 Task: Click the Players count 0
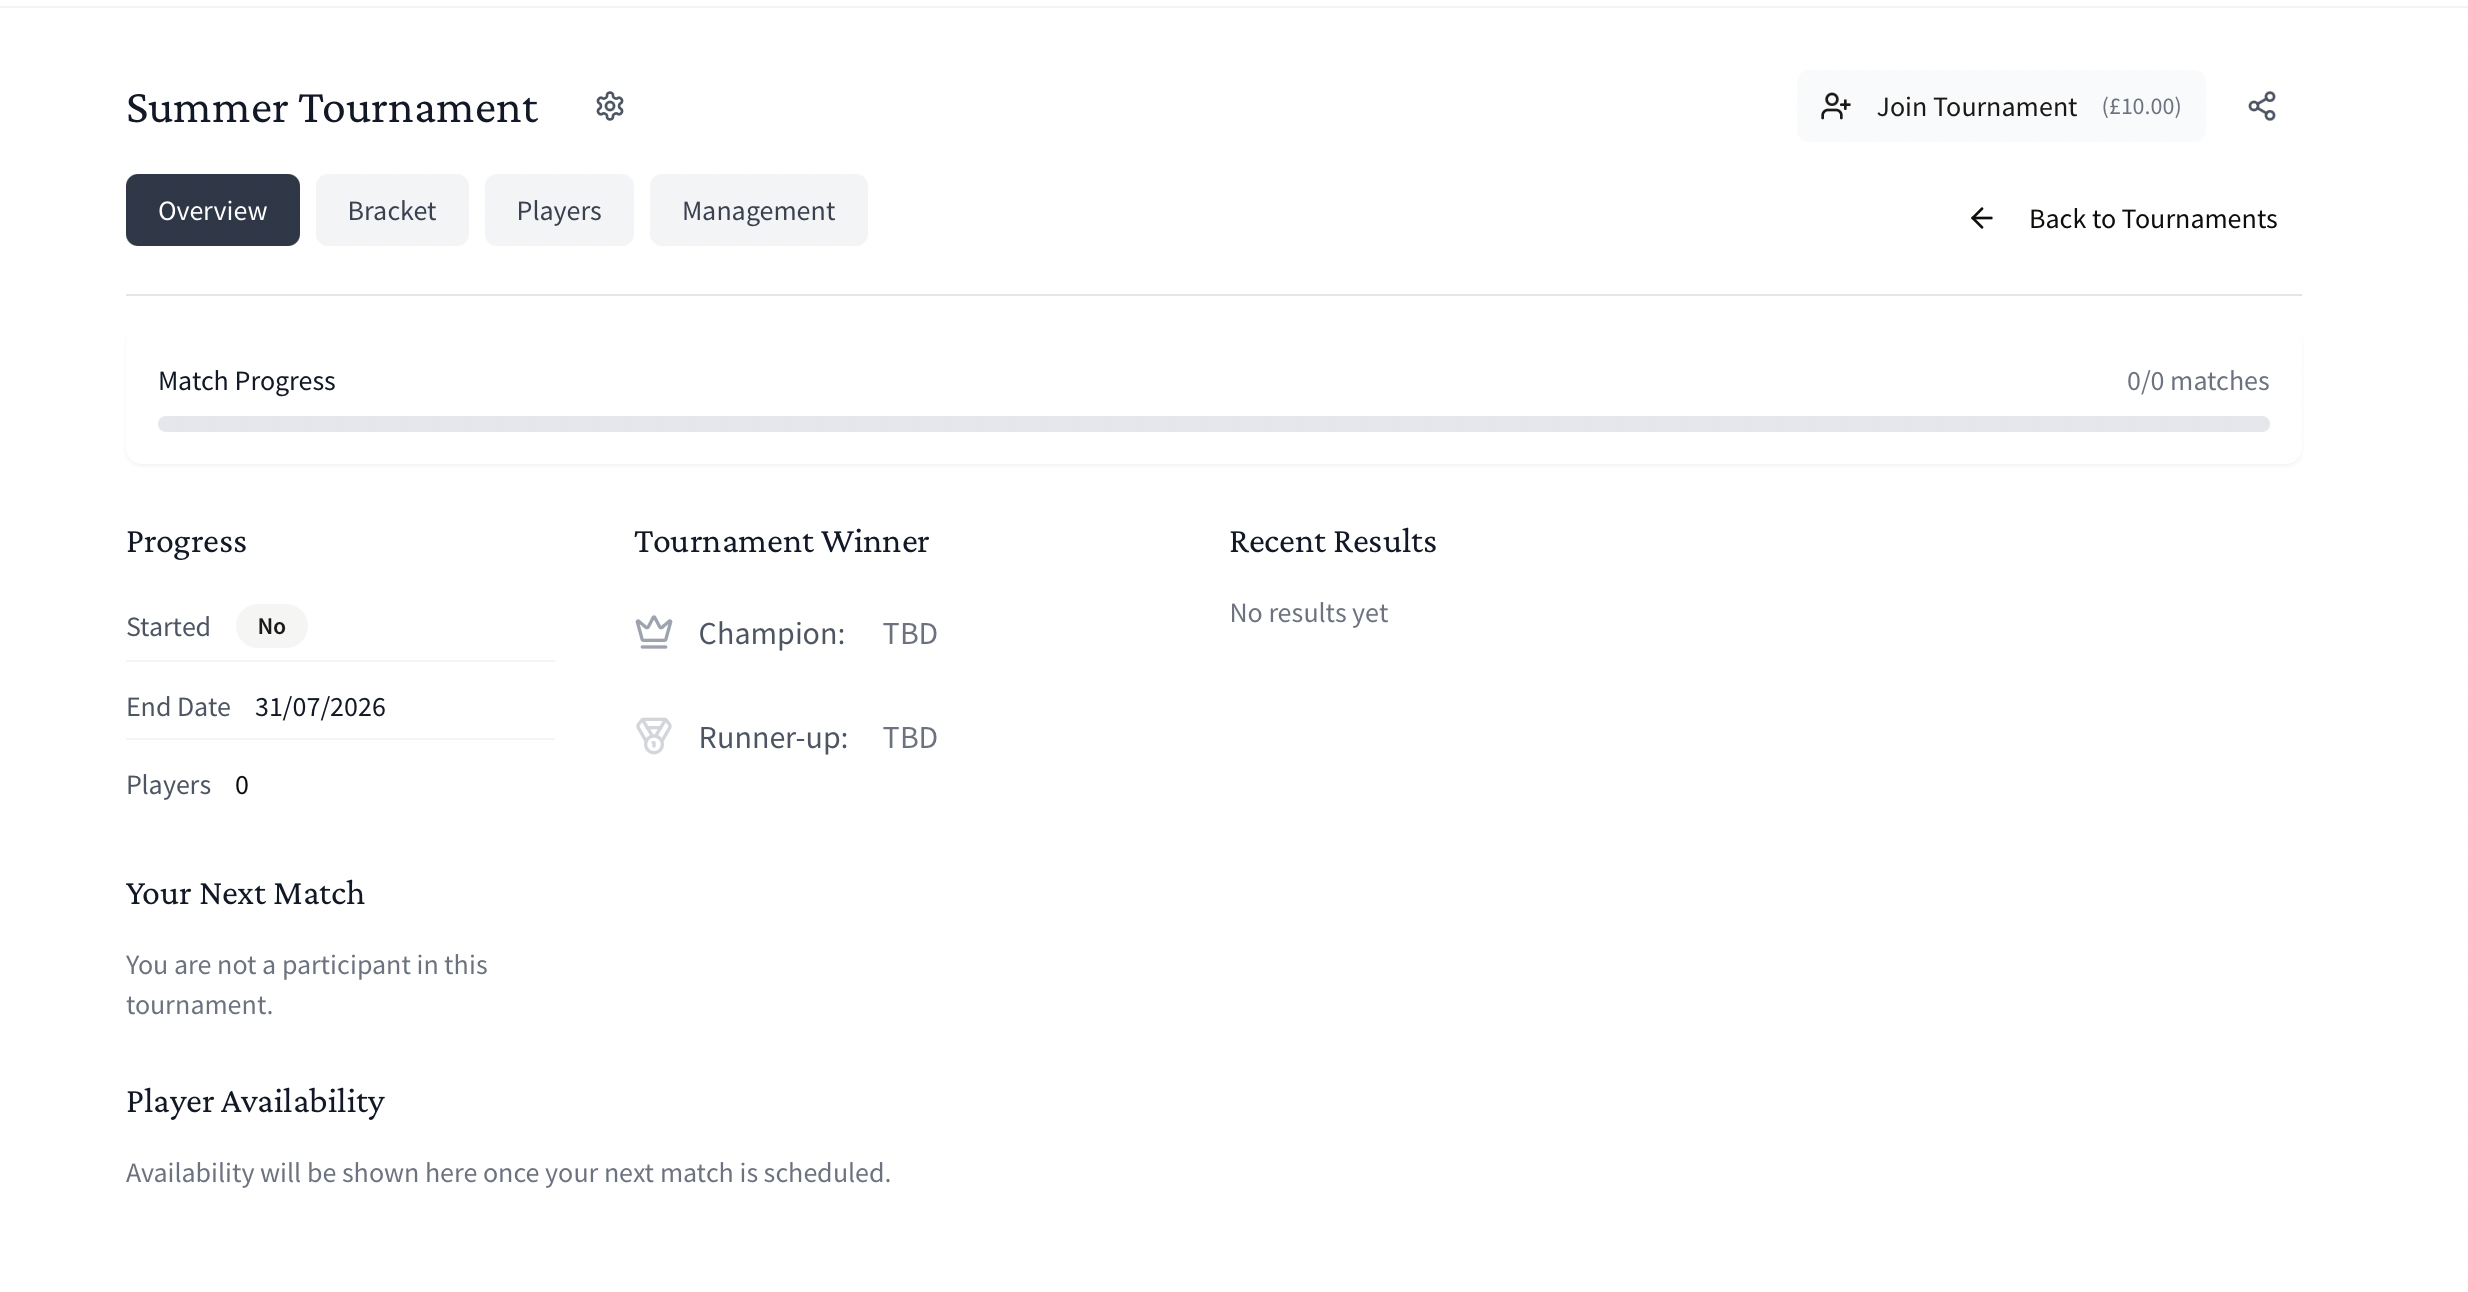(242, 785)
